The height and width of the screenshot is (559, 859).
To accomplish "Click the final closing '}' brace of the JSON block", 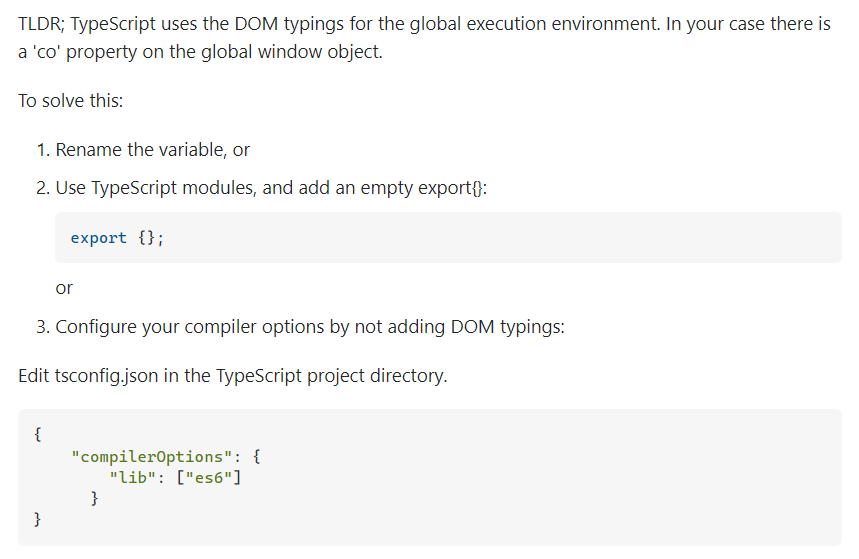I will pos(37,518).
